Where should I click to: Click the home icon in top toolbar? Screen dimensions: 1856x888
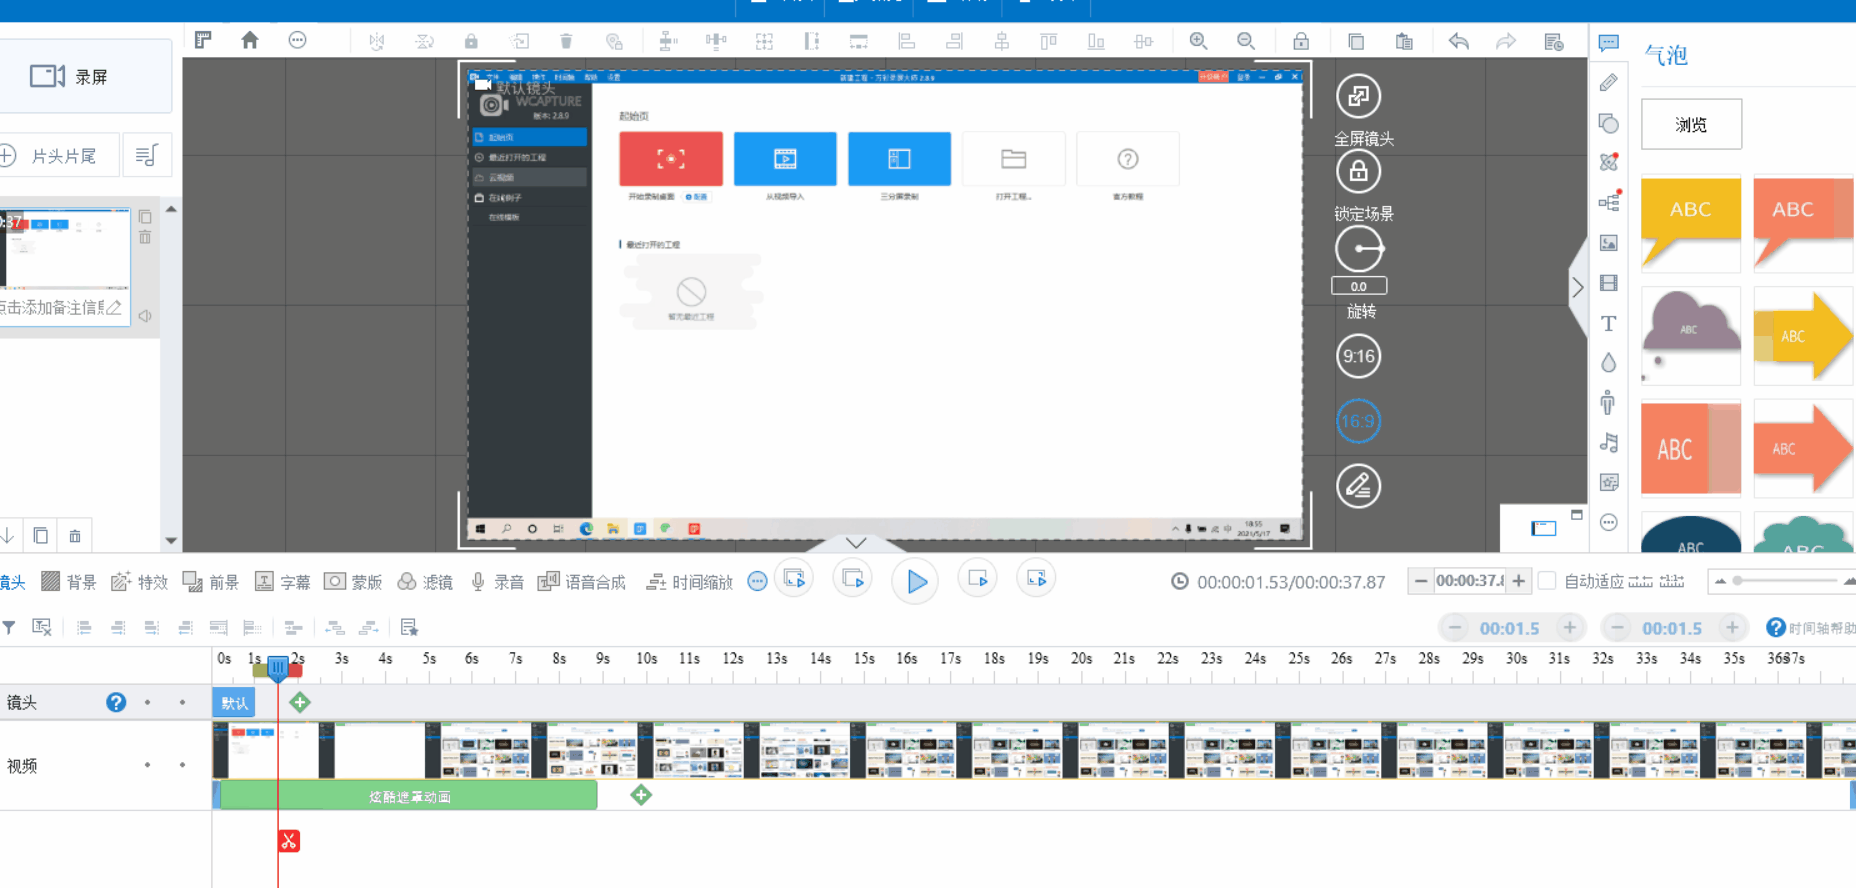250,40
